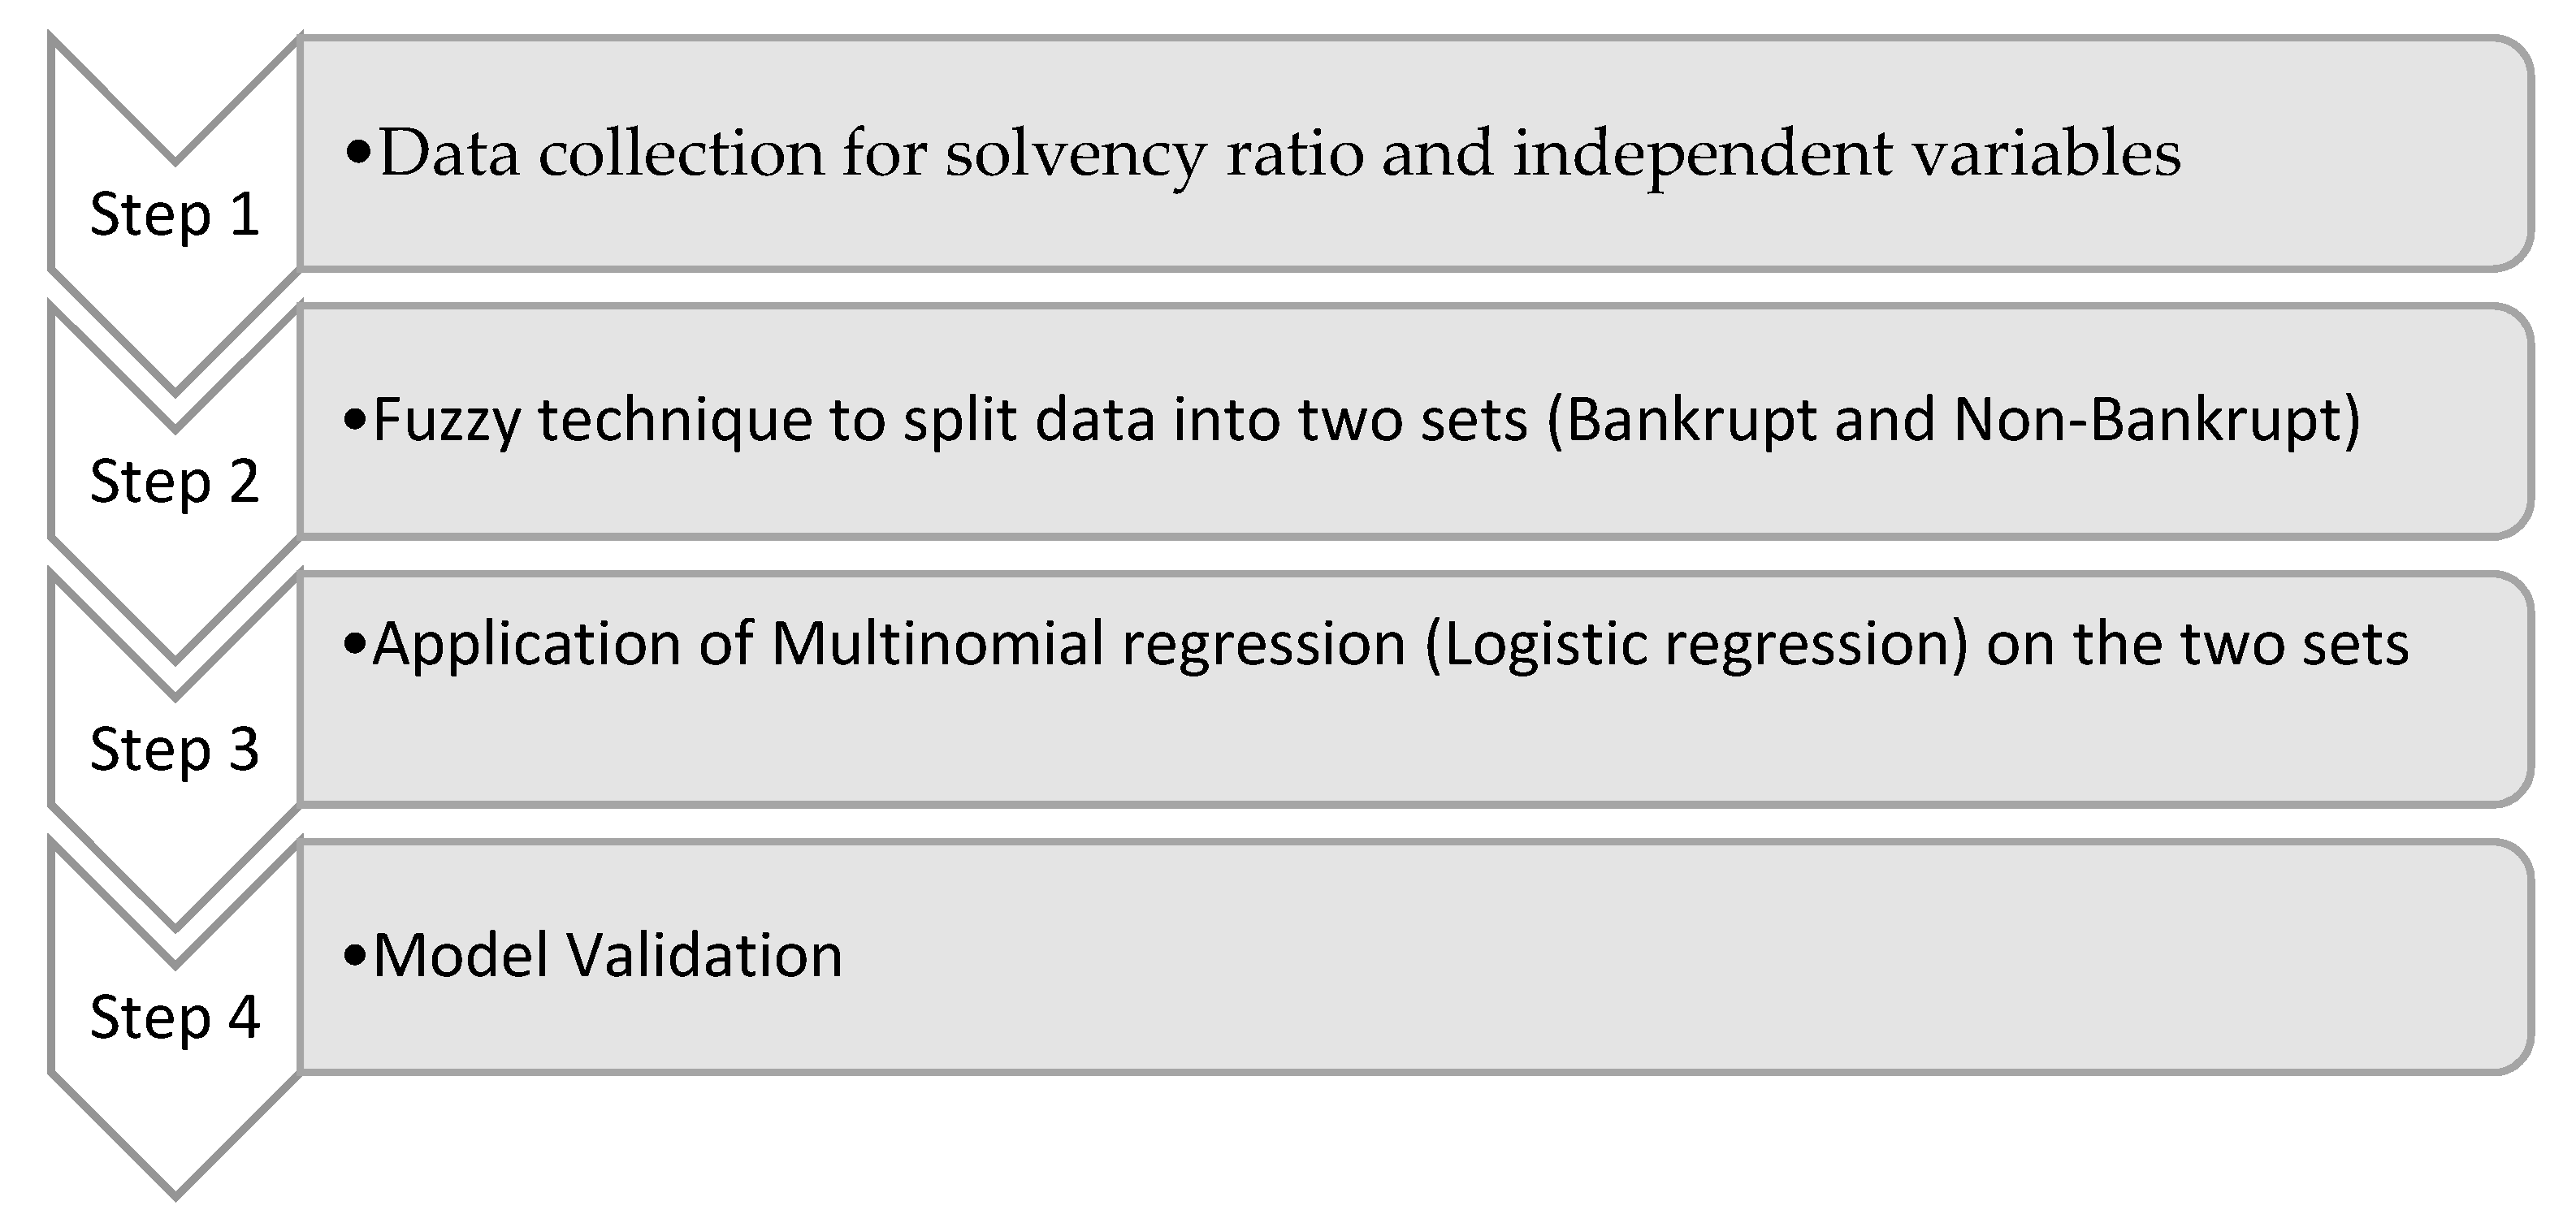Click the bullet before "Fuzzy technique"
This screenshot has height=1223, width=2576.
pyautogui.click(x=355, y=421)
